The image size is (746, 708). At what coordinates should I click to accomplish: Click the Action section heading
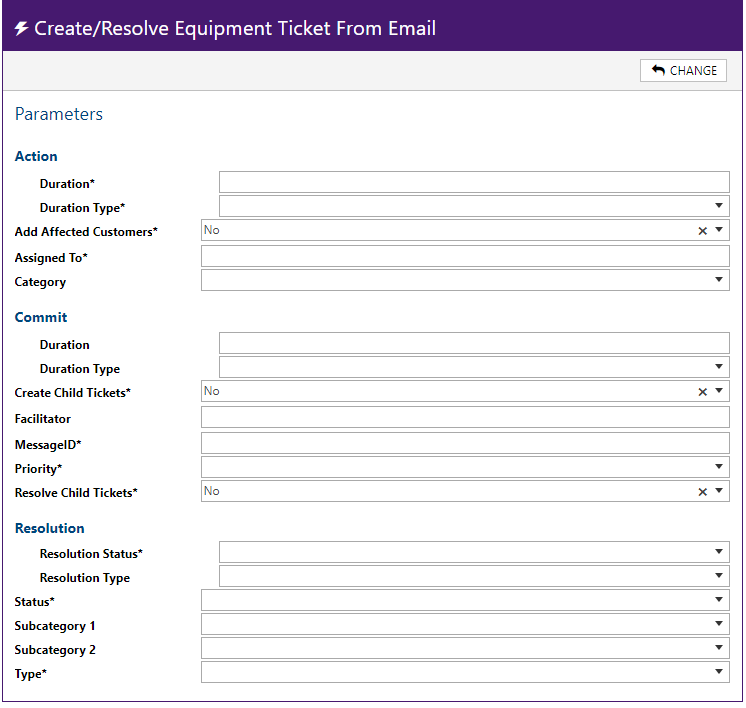[36, 156]
